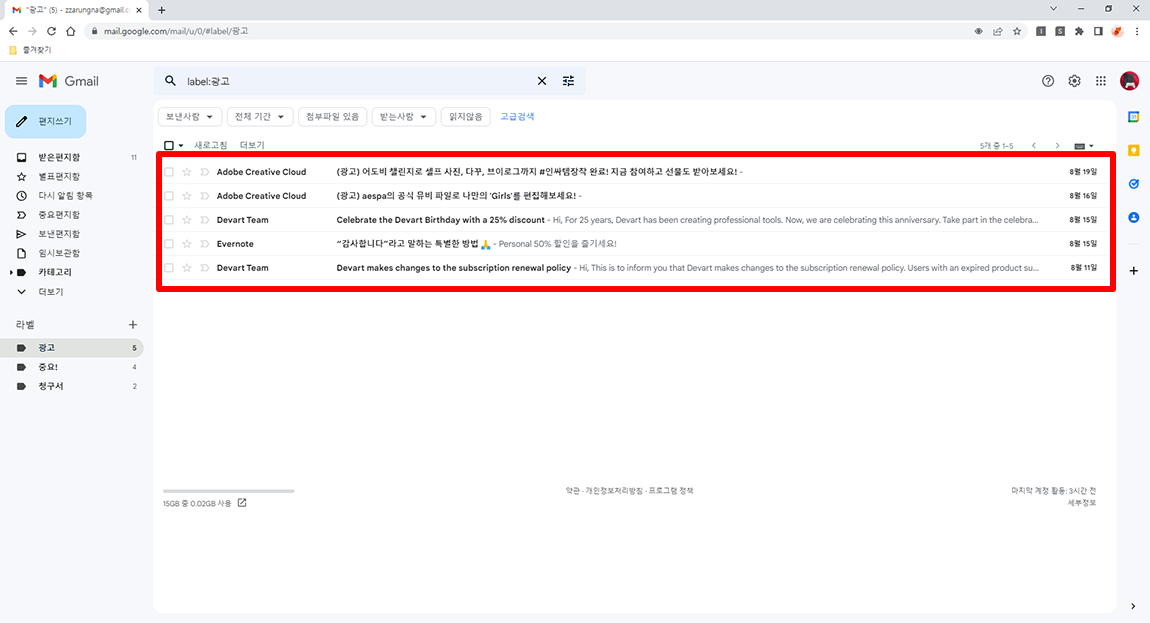This screenshot has width=1150, height=623.
Task: Go to the newer page arrow
Action: pos(1034,145)
